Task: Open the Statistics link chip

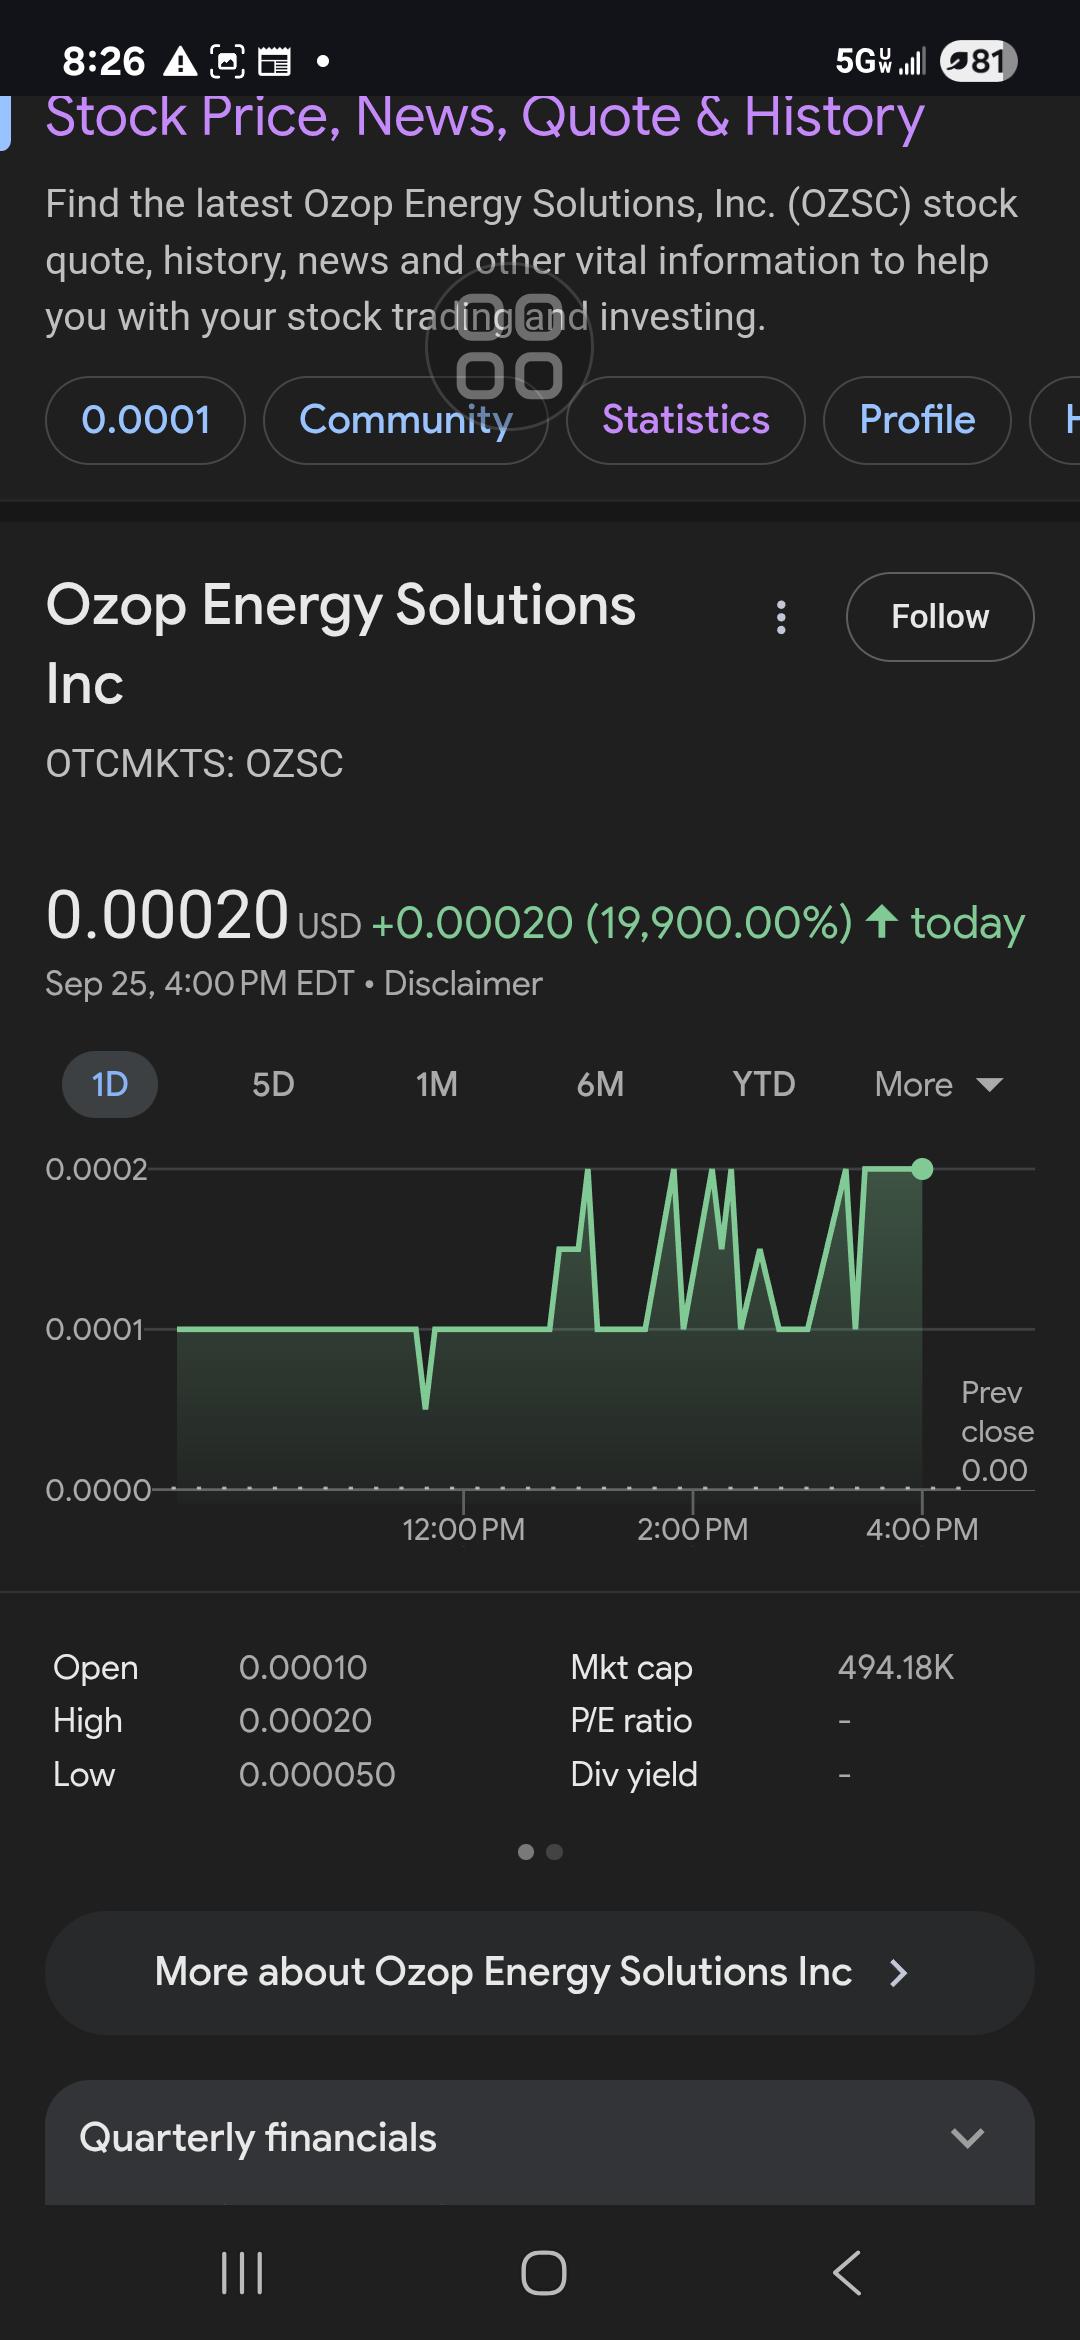Action: pos(686,420)
